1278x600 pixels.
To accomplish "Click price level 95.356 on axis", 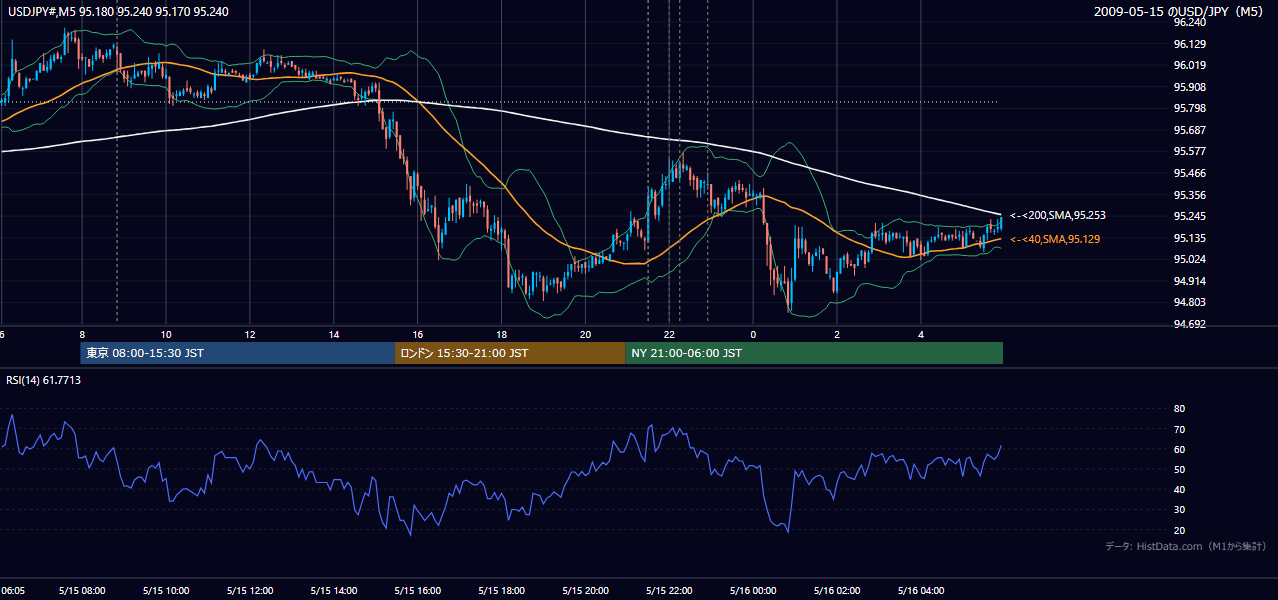I will 1188,195.
